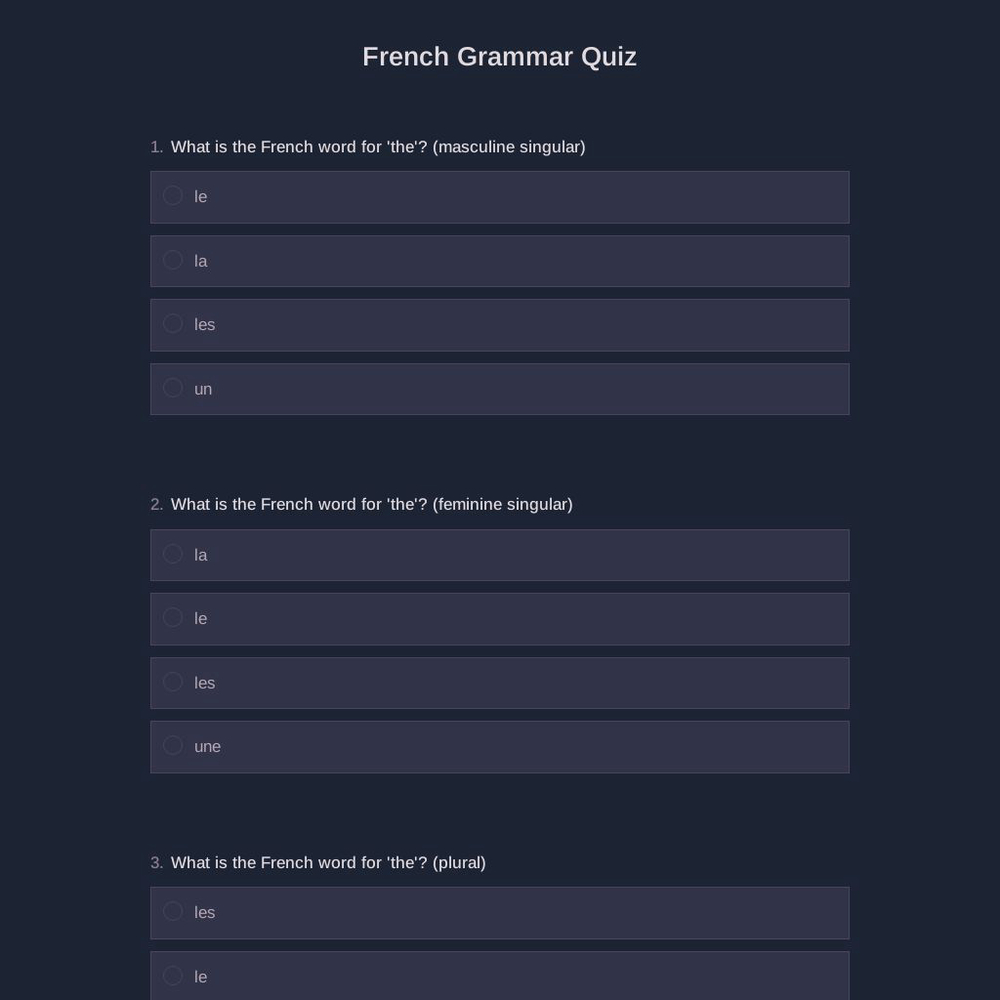Click the question 2 heading about feminine singular
Image resolution: width=1000 pixels, height=1000 pixels.
tap(372, 504)
